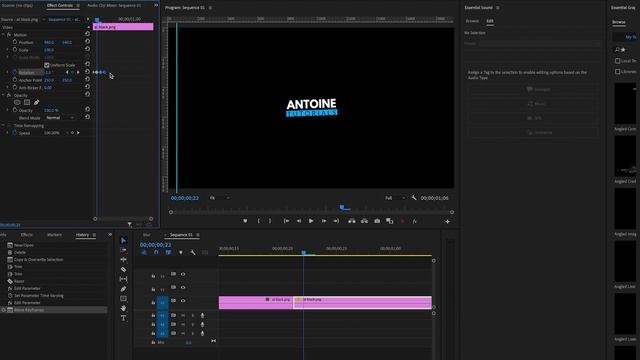Viewport: 640px width, 360px height.
Task: Toggle top video track output eye
Action: [183, 274]
